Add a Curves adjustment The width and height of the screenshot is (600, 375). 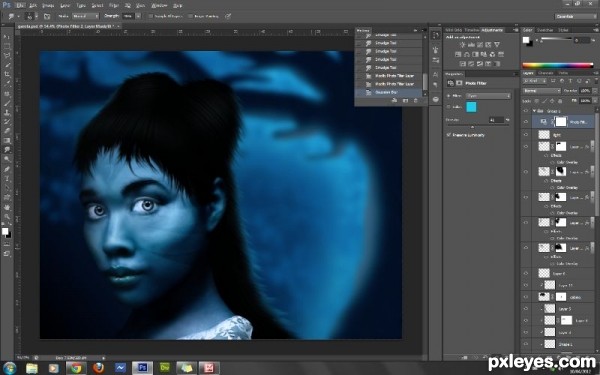479,45
